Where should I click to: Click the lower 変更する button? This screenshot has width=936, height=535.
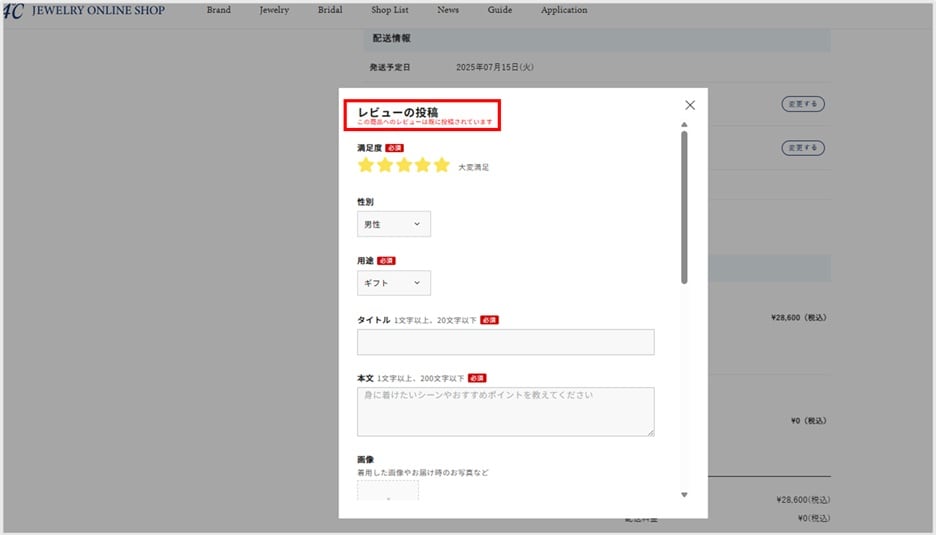[x=803, y=147]
